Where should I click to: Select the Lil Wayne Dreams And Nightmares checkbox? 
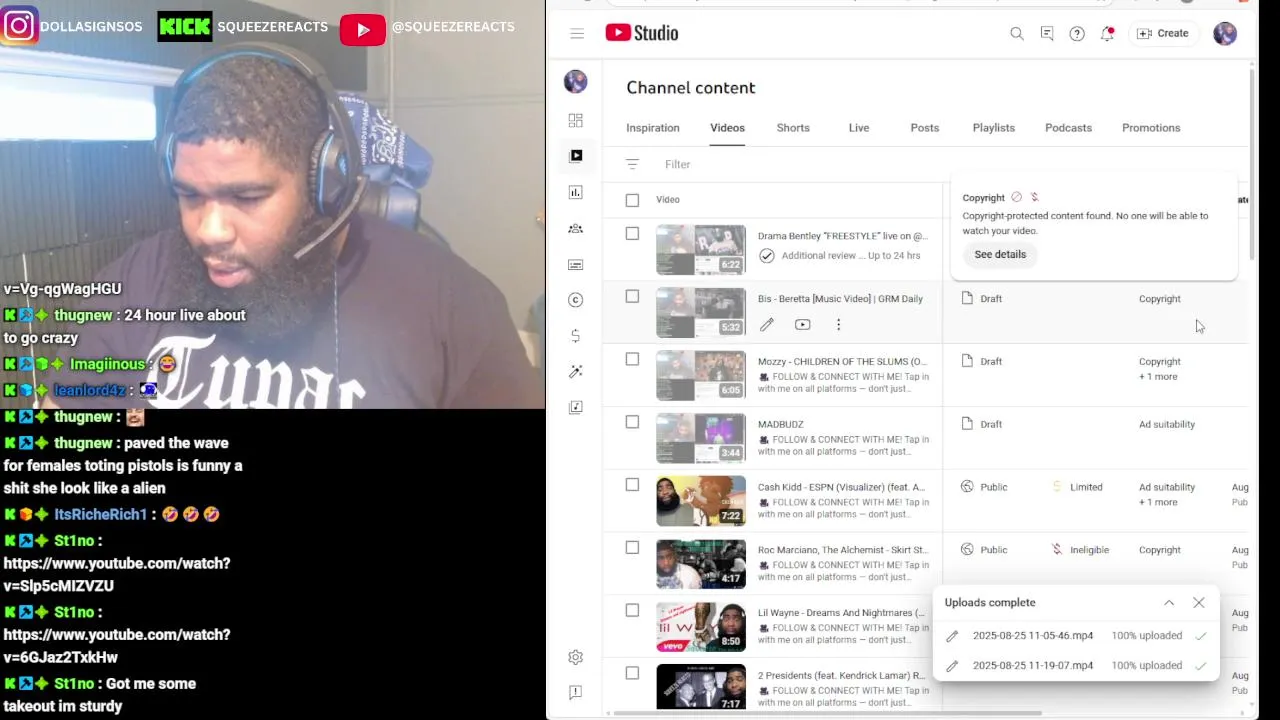click(x=632, y=611)
